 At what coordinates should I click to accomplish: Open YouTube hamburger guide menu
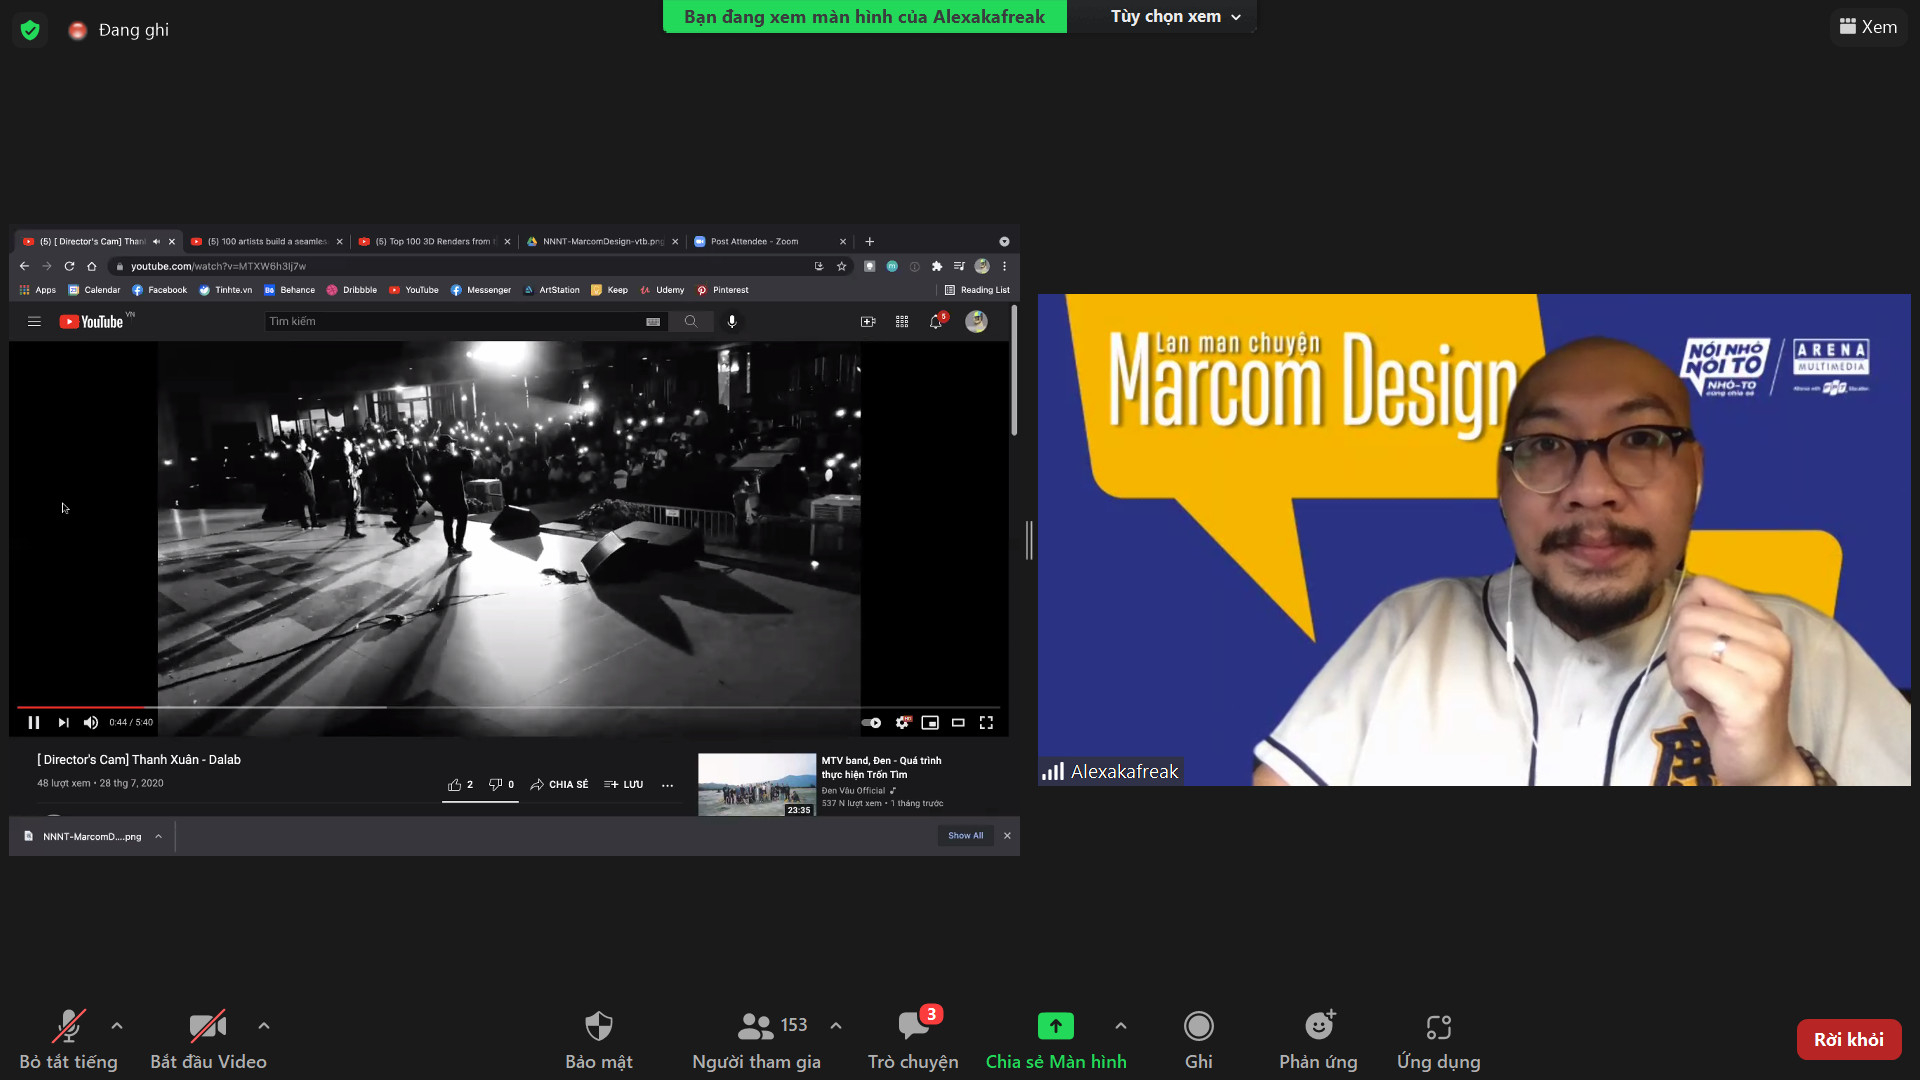point(34,321)
